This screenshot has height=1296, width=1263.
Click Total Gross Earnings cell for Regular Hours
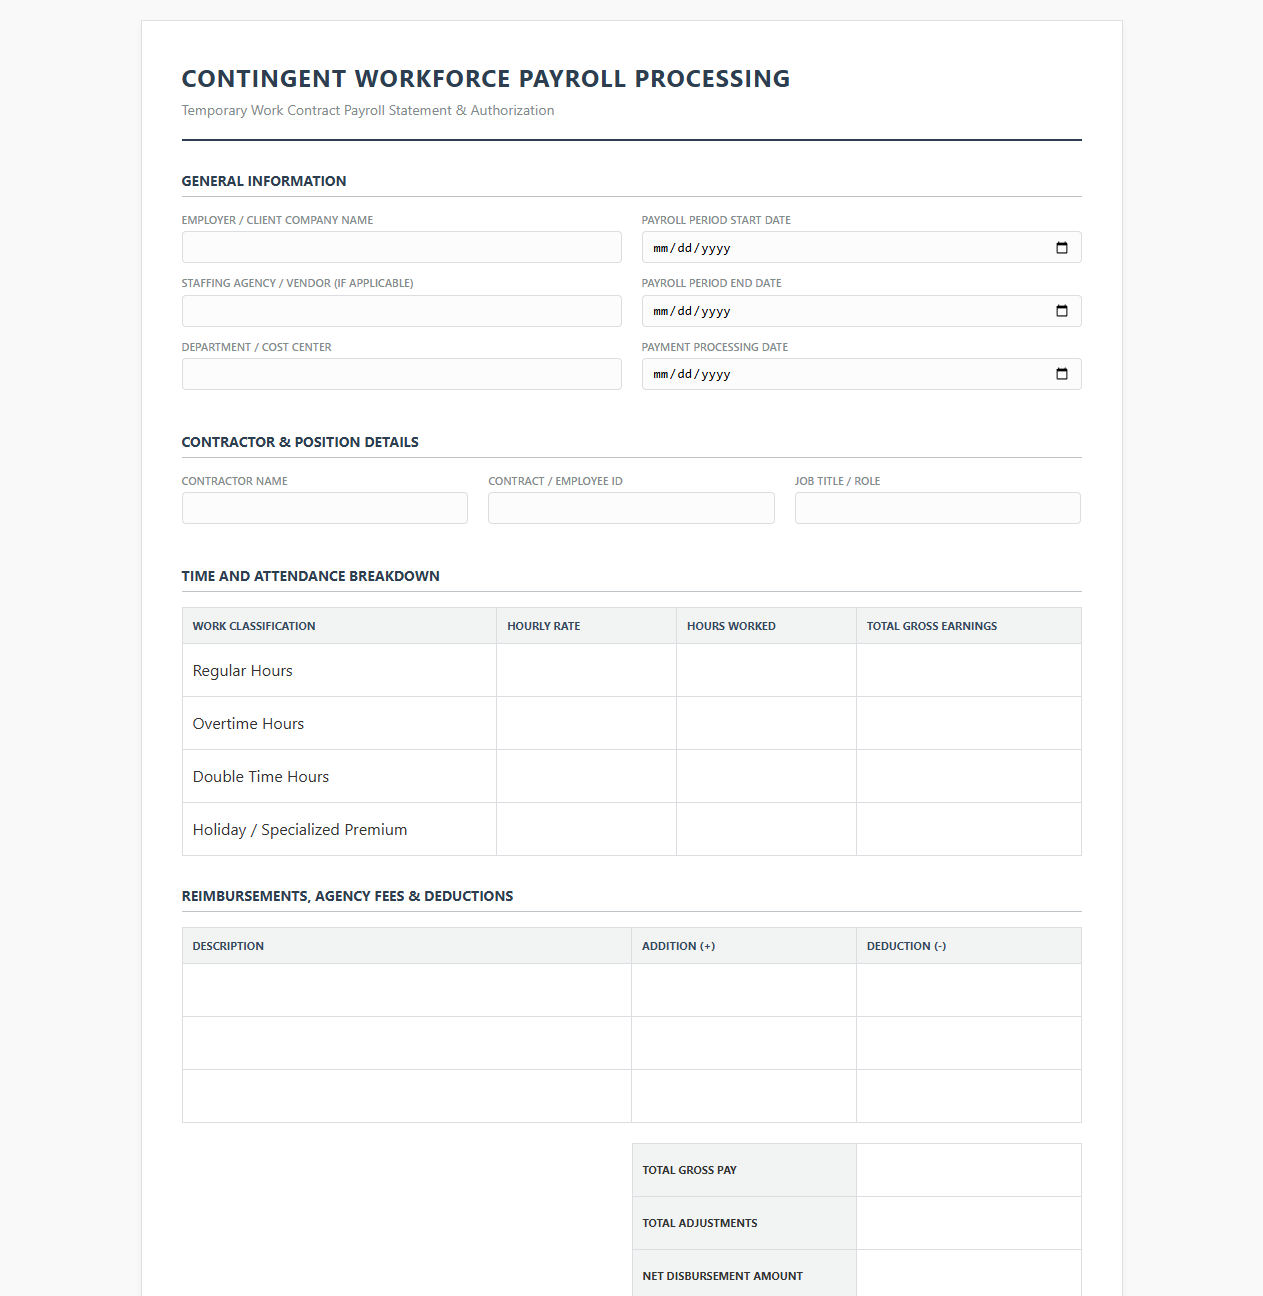pos(969,670)
